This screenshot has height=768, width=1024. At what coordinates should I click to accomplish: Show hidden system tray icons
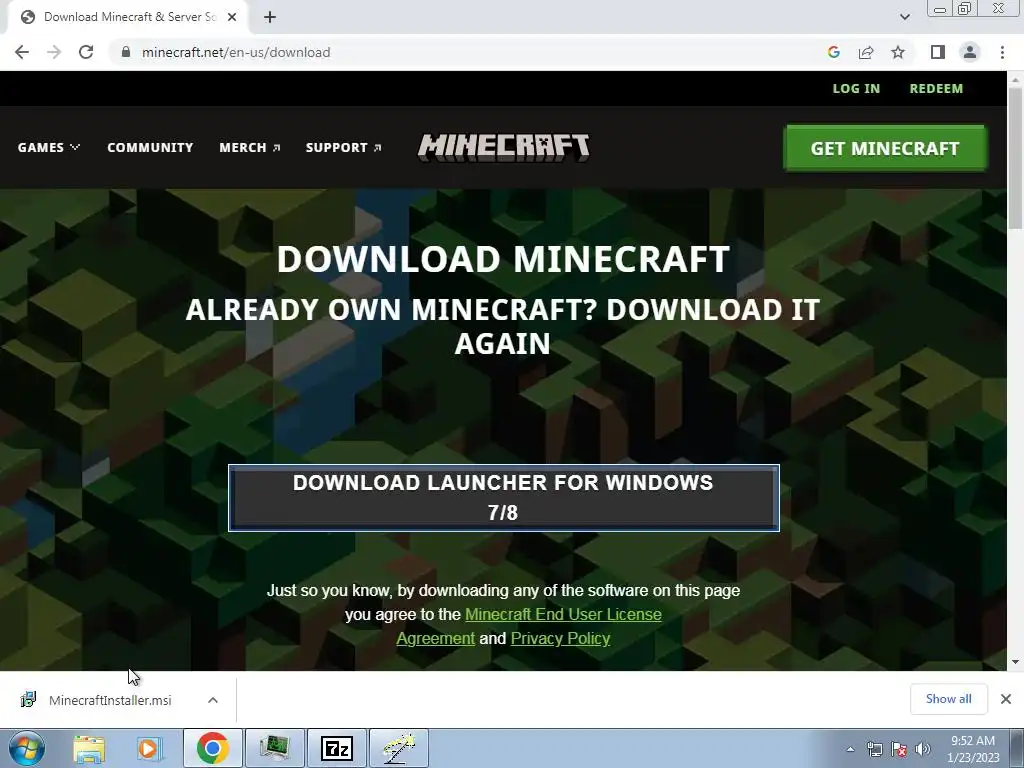pyautogui.click(x=850, y=749)
